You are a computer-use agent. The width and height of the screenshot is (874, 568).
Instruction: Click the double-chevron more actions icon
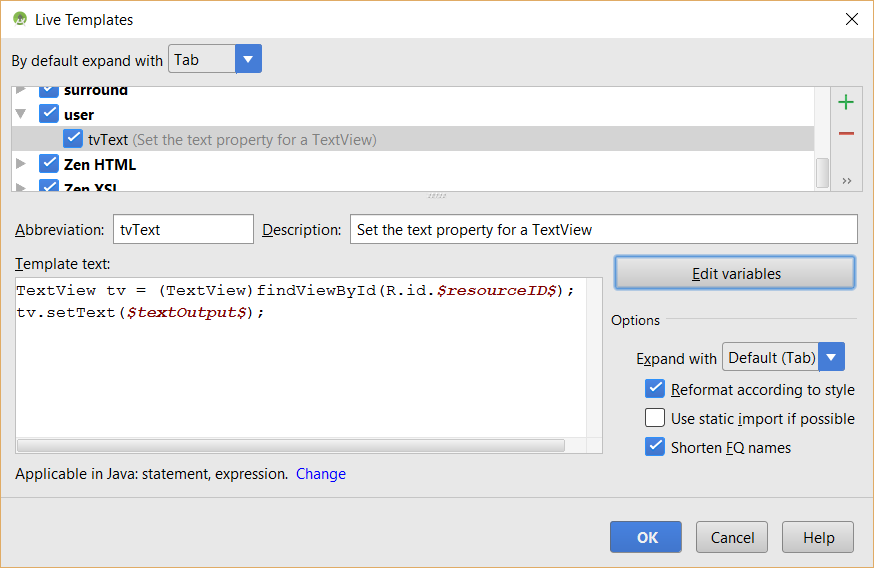[846, 181]
